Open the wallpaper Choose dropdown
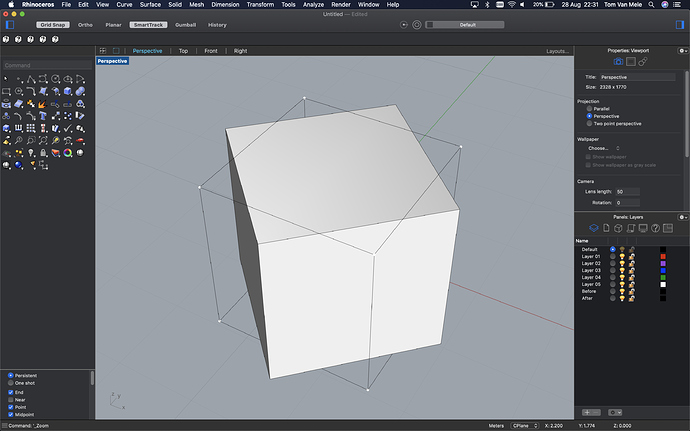The width and height of the screenshot is (690, 431). tap(603, 148)
